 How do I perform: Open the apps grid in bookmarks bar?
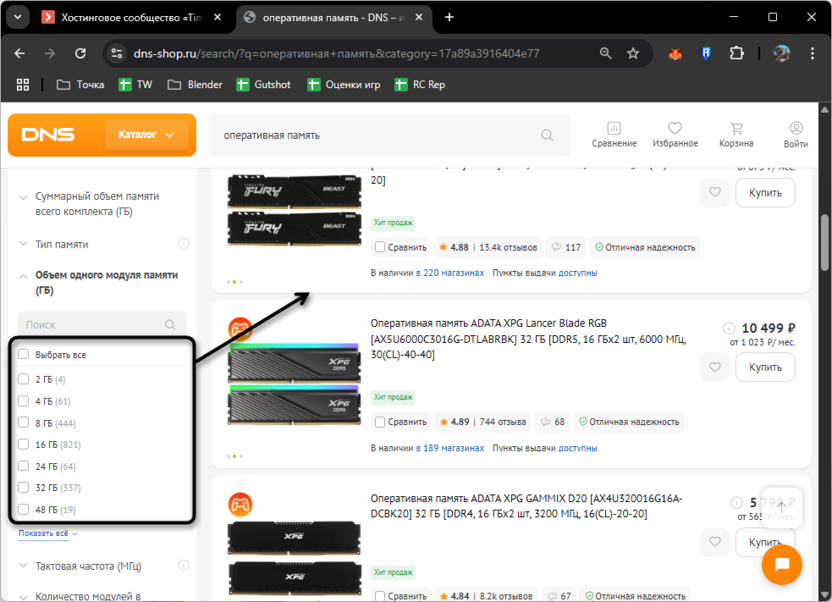pos(23,84)
